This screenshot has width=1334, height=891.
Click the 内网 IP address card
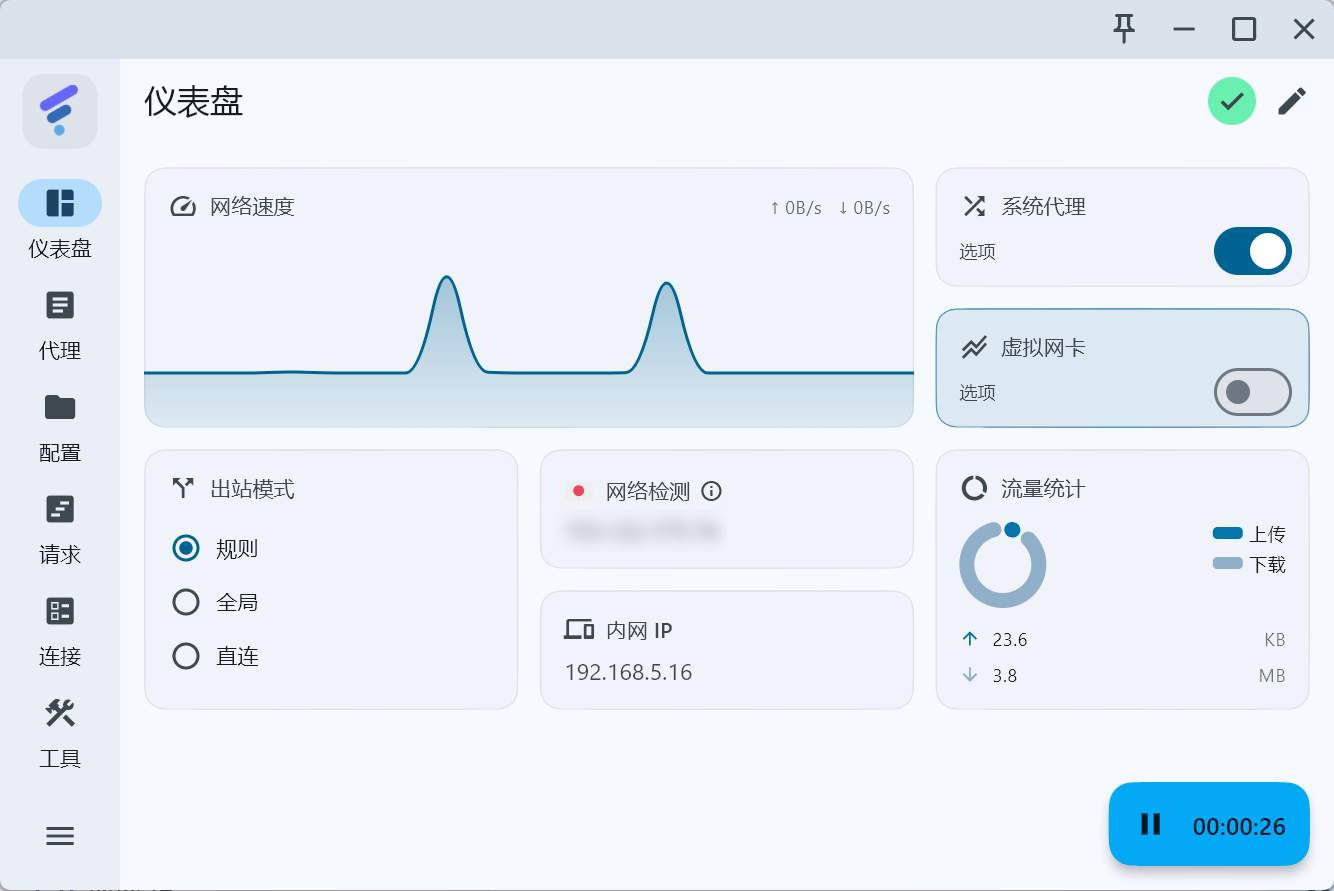(x=726, y=650)
